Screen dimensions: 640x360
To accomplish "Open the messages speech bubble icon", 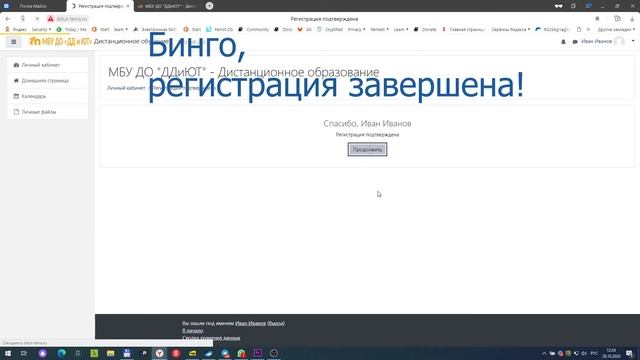I will 575,42.
